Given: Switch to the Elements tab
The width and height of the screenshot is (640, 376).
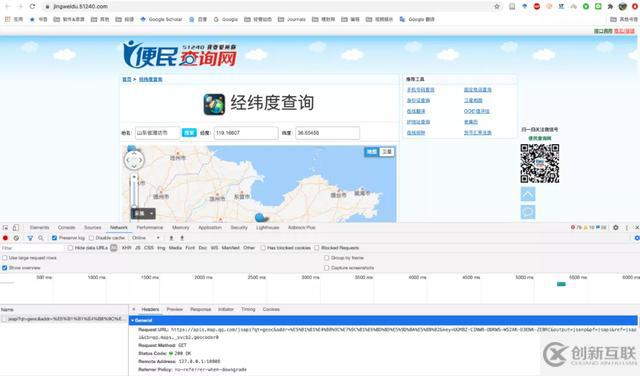Looking at the screenshot, I should [x=39, y=227].
